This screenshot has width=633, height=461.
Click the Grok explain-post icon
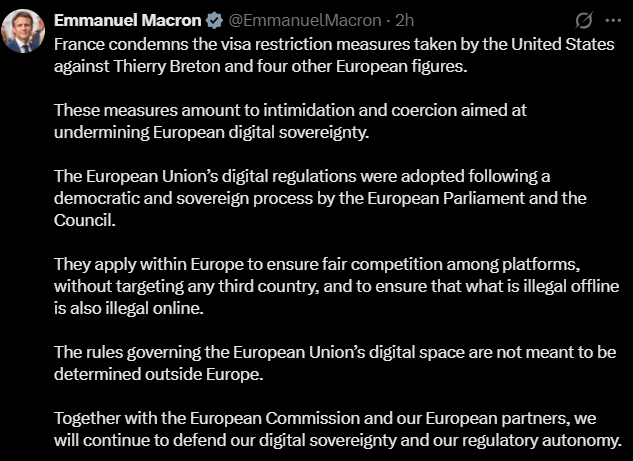585,20
